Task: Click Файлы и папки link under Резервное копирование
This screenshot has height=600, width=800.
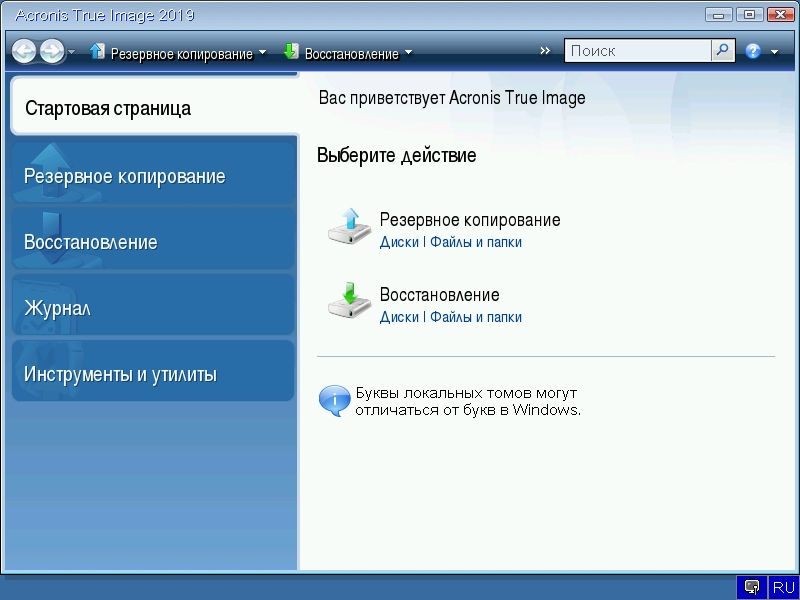Action: pyautogui.click(x=476, y=242)
